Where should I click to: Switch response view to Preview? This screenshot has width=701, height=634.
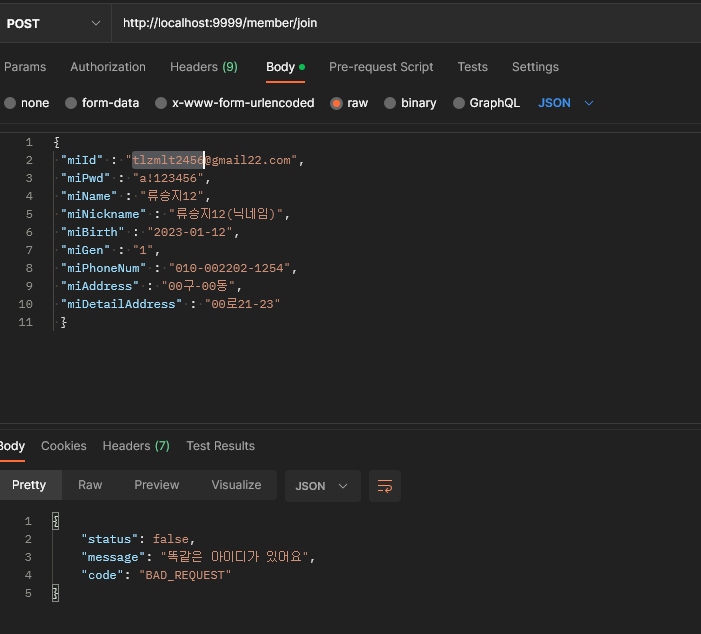pyautogui.click(x=156, y=485)
